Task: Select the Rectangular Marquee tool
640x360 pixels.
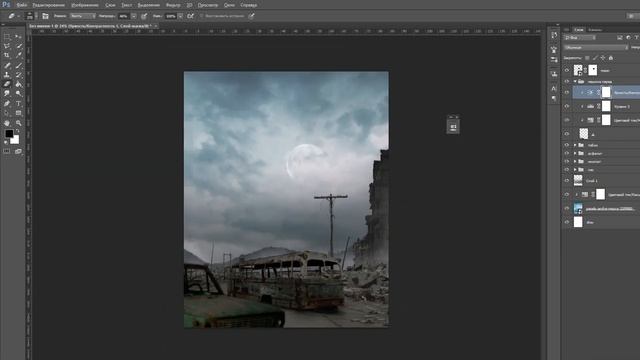Action: click(7, 36)
